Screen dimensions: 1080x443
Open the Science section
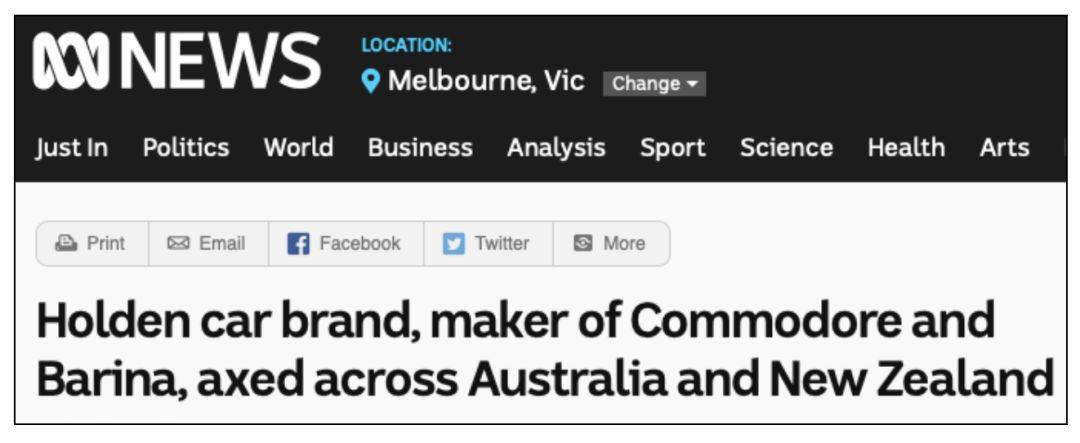click(x=787, y=147)
